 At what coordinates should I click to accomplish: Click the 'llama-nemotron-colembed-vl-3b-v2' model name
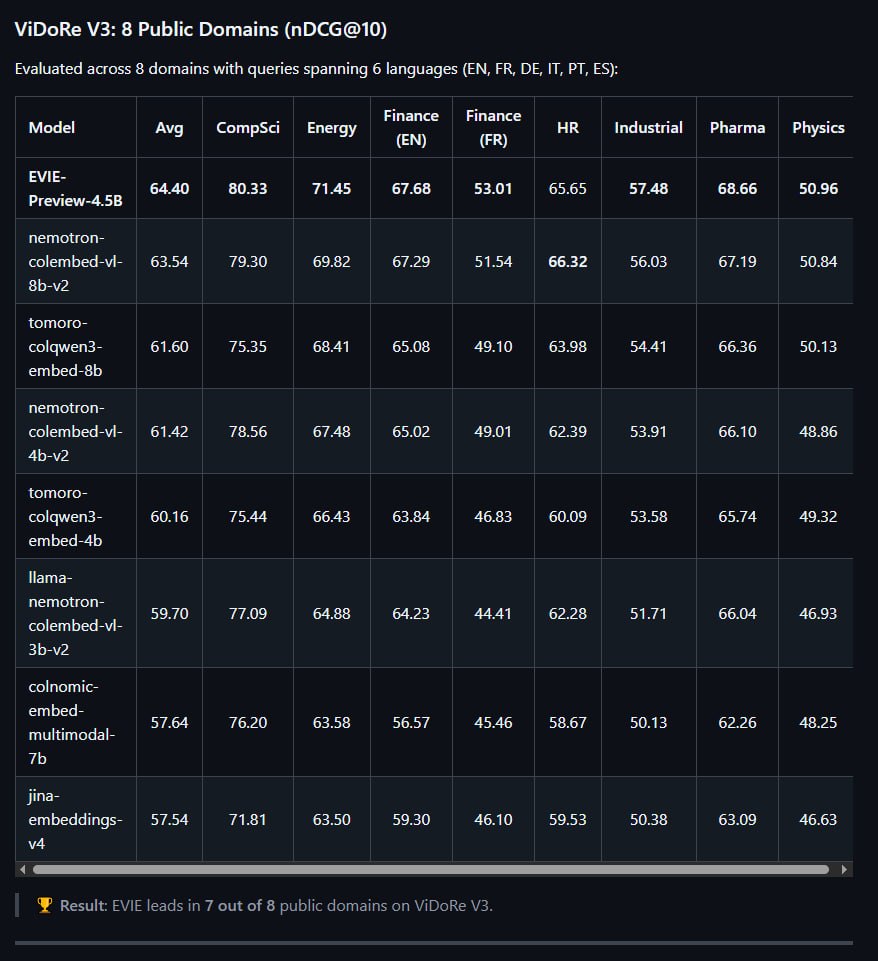point(75,613)
